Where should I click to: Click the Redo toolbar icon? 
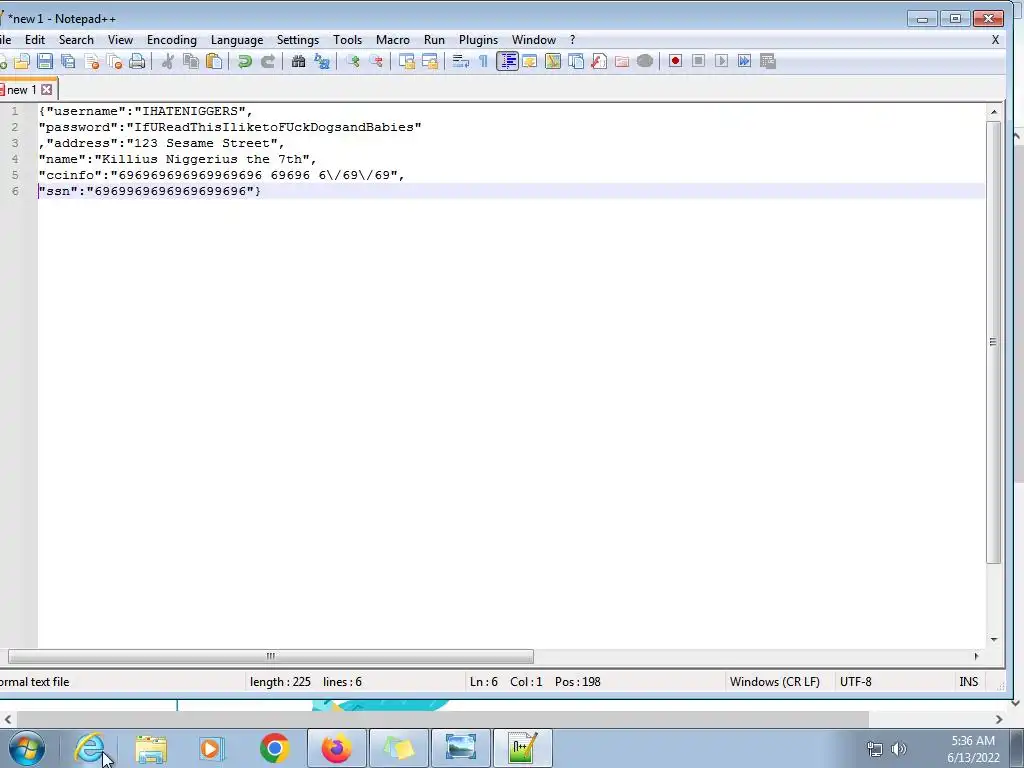tap(268, 61)
